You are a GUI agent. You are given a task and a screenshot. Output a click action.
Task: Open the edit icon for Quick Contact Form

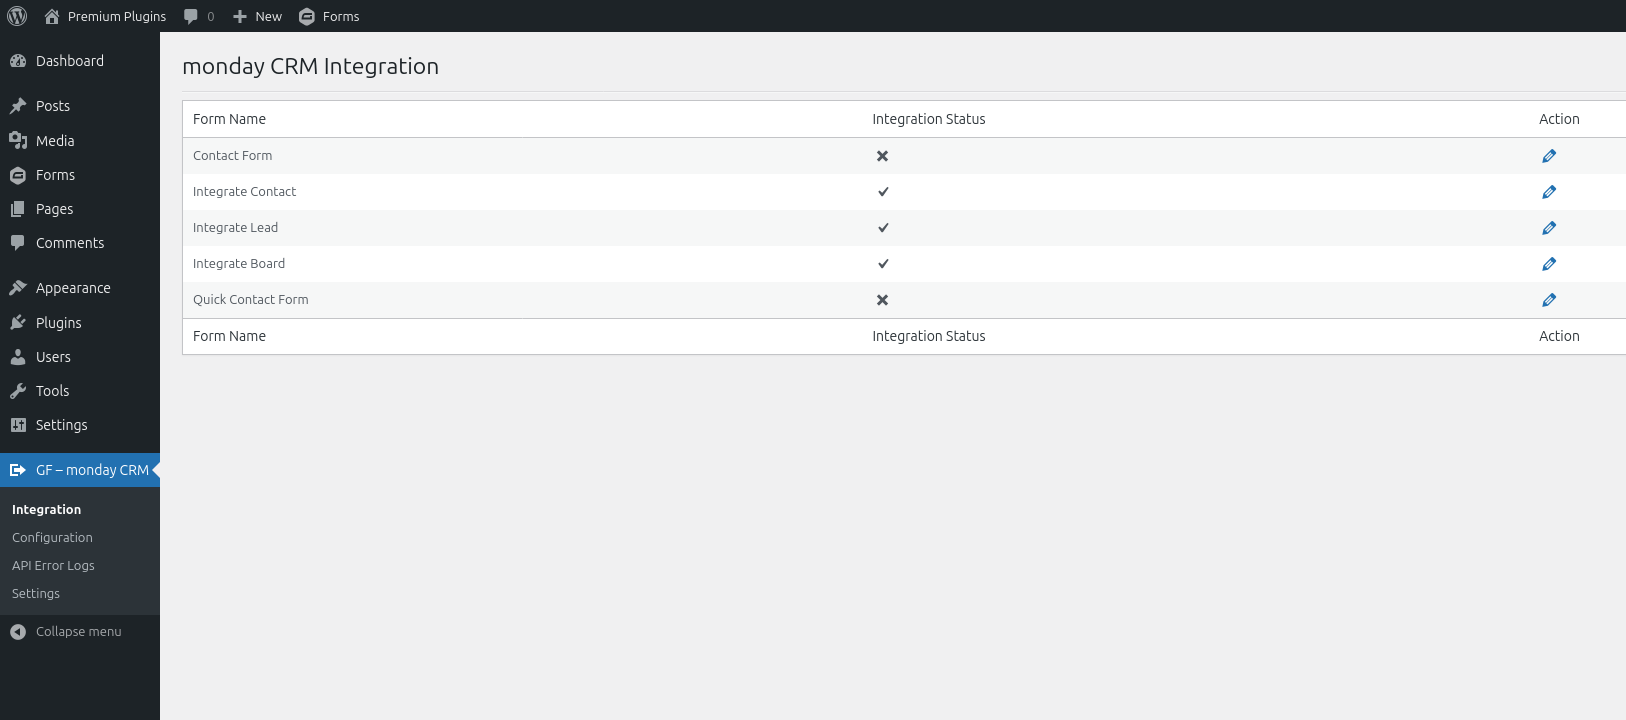click(x=1549, y=299)
